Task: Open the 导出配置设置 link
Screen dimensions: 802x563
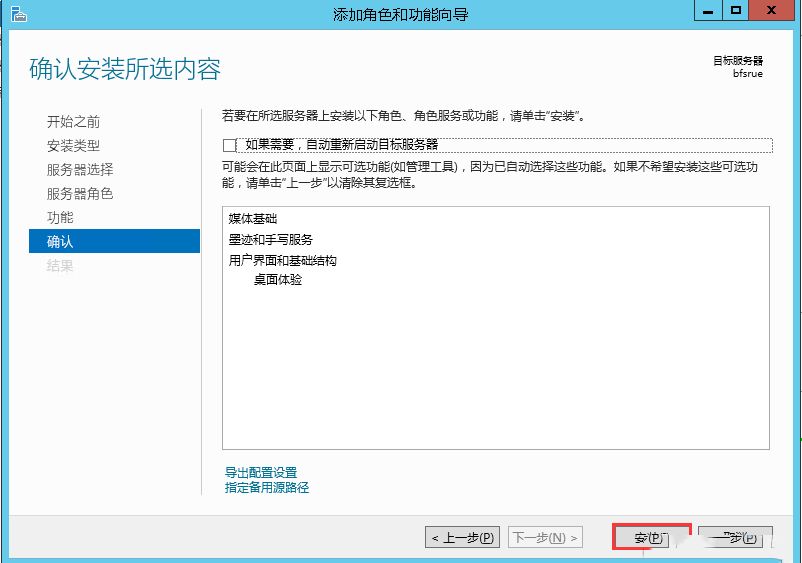Action: point(261,473)
